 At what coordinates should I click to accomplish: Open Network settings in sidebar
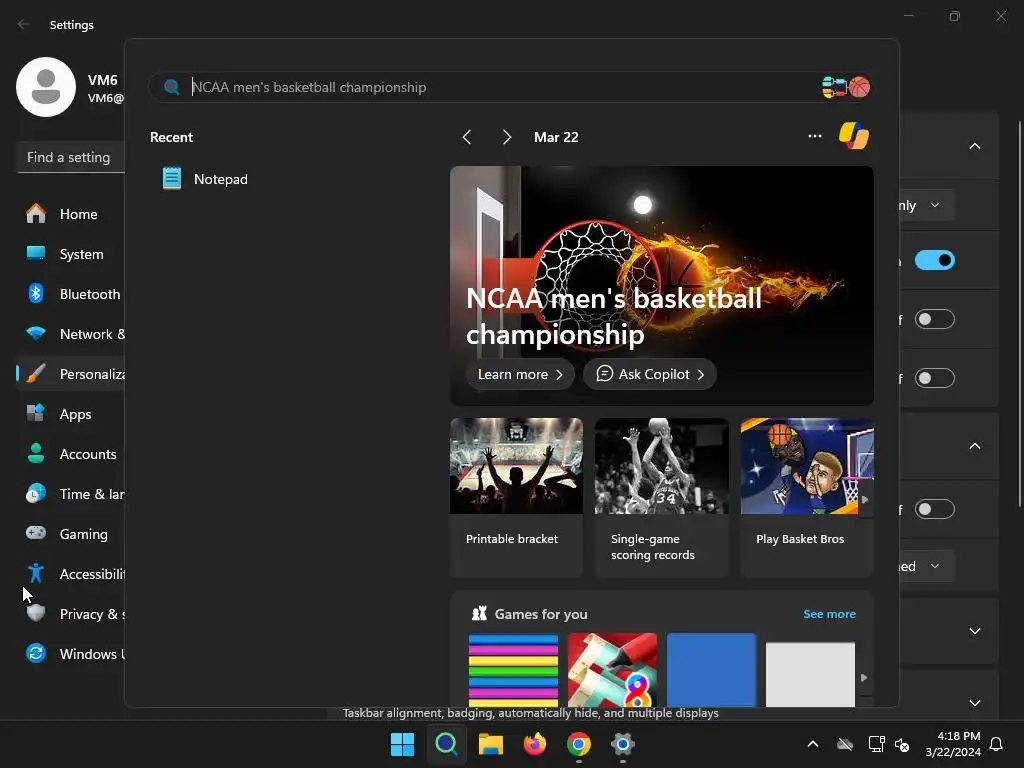click(71, 334)
